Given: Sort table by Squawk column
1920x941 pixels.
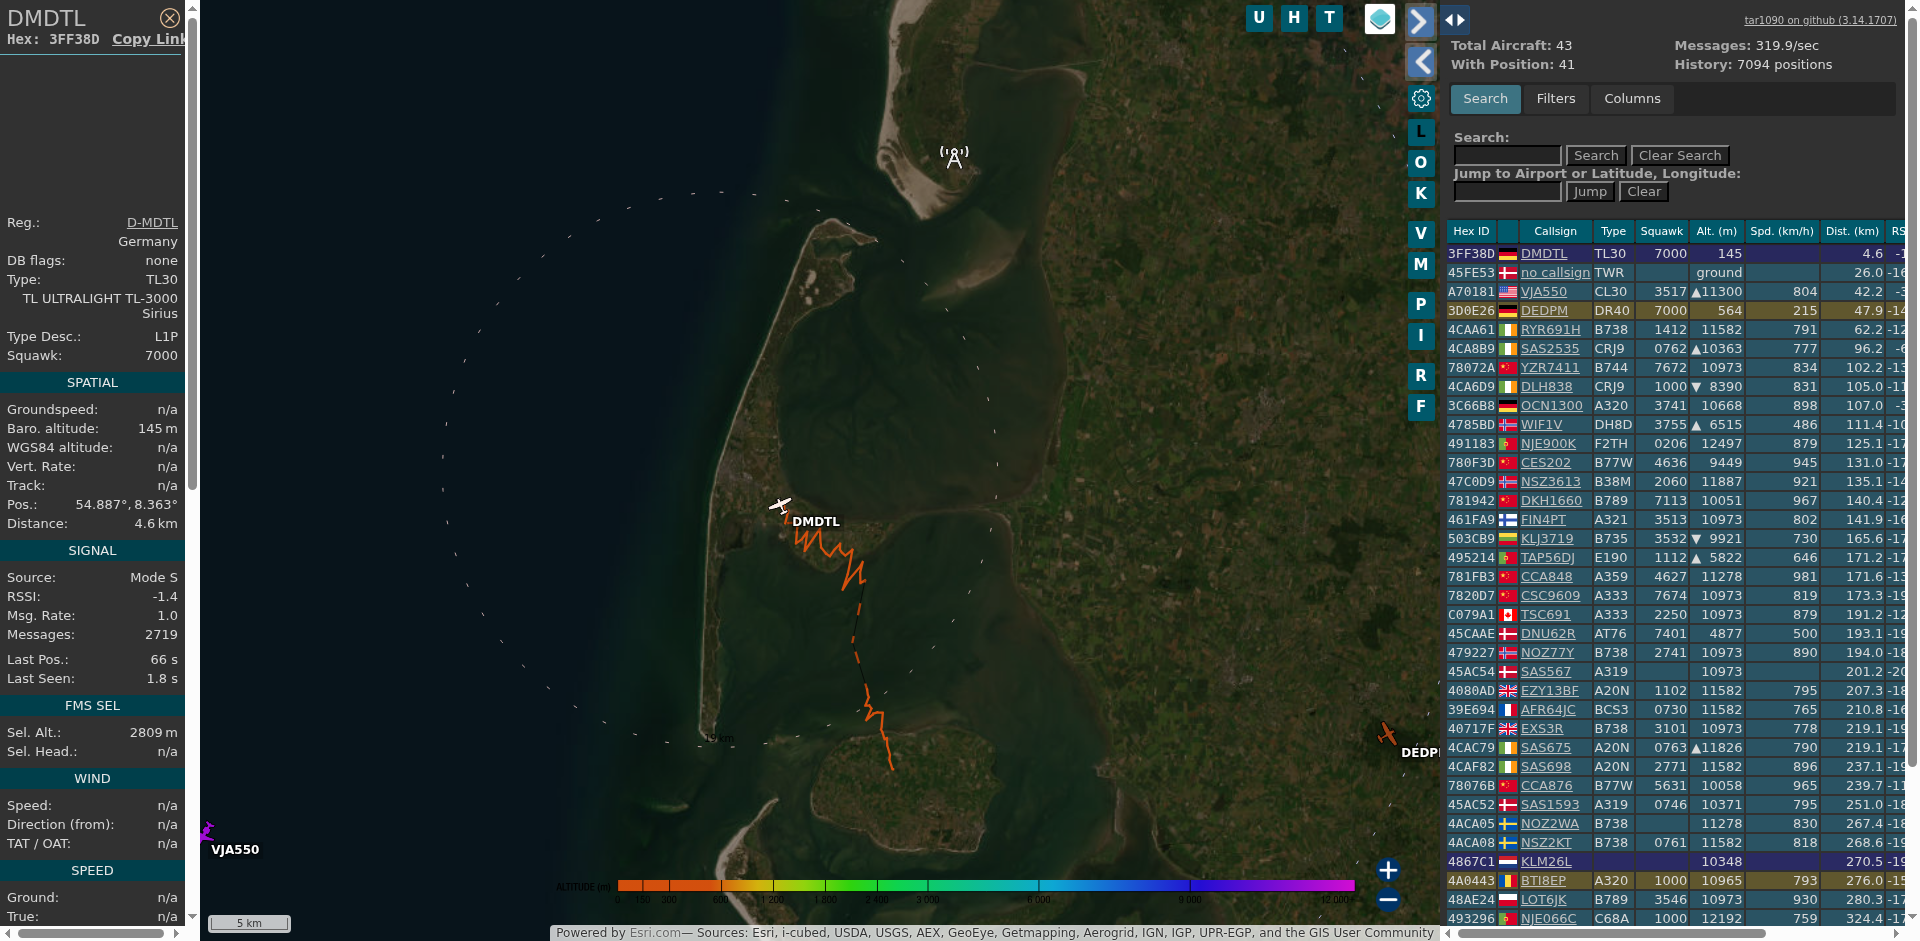Looking at the screenshot, I should click(1661, 231).
